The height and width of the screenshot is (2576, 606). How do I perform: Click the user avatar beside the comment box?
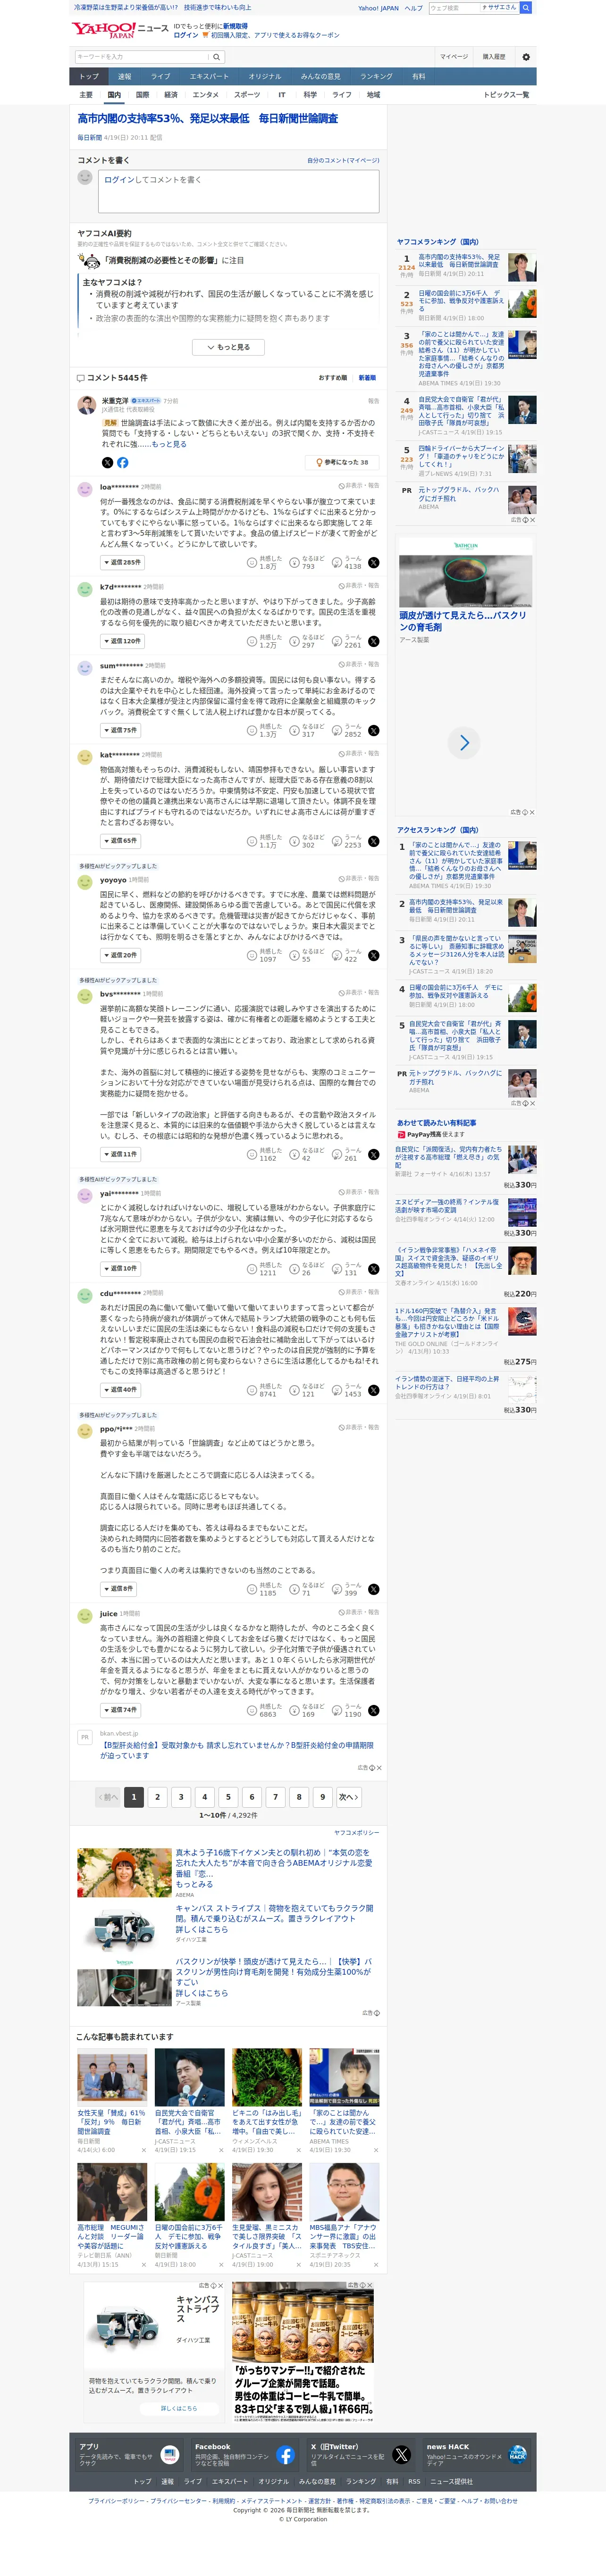coord(85,177)
